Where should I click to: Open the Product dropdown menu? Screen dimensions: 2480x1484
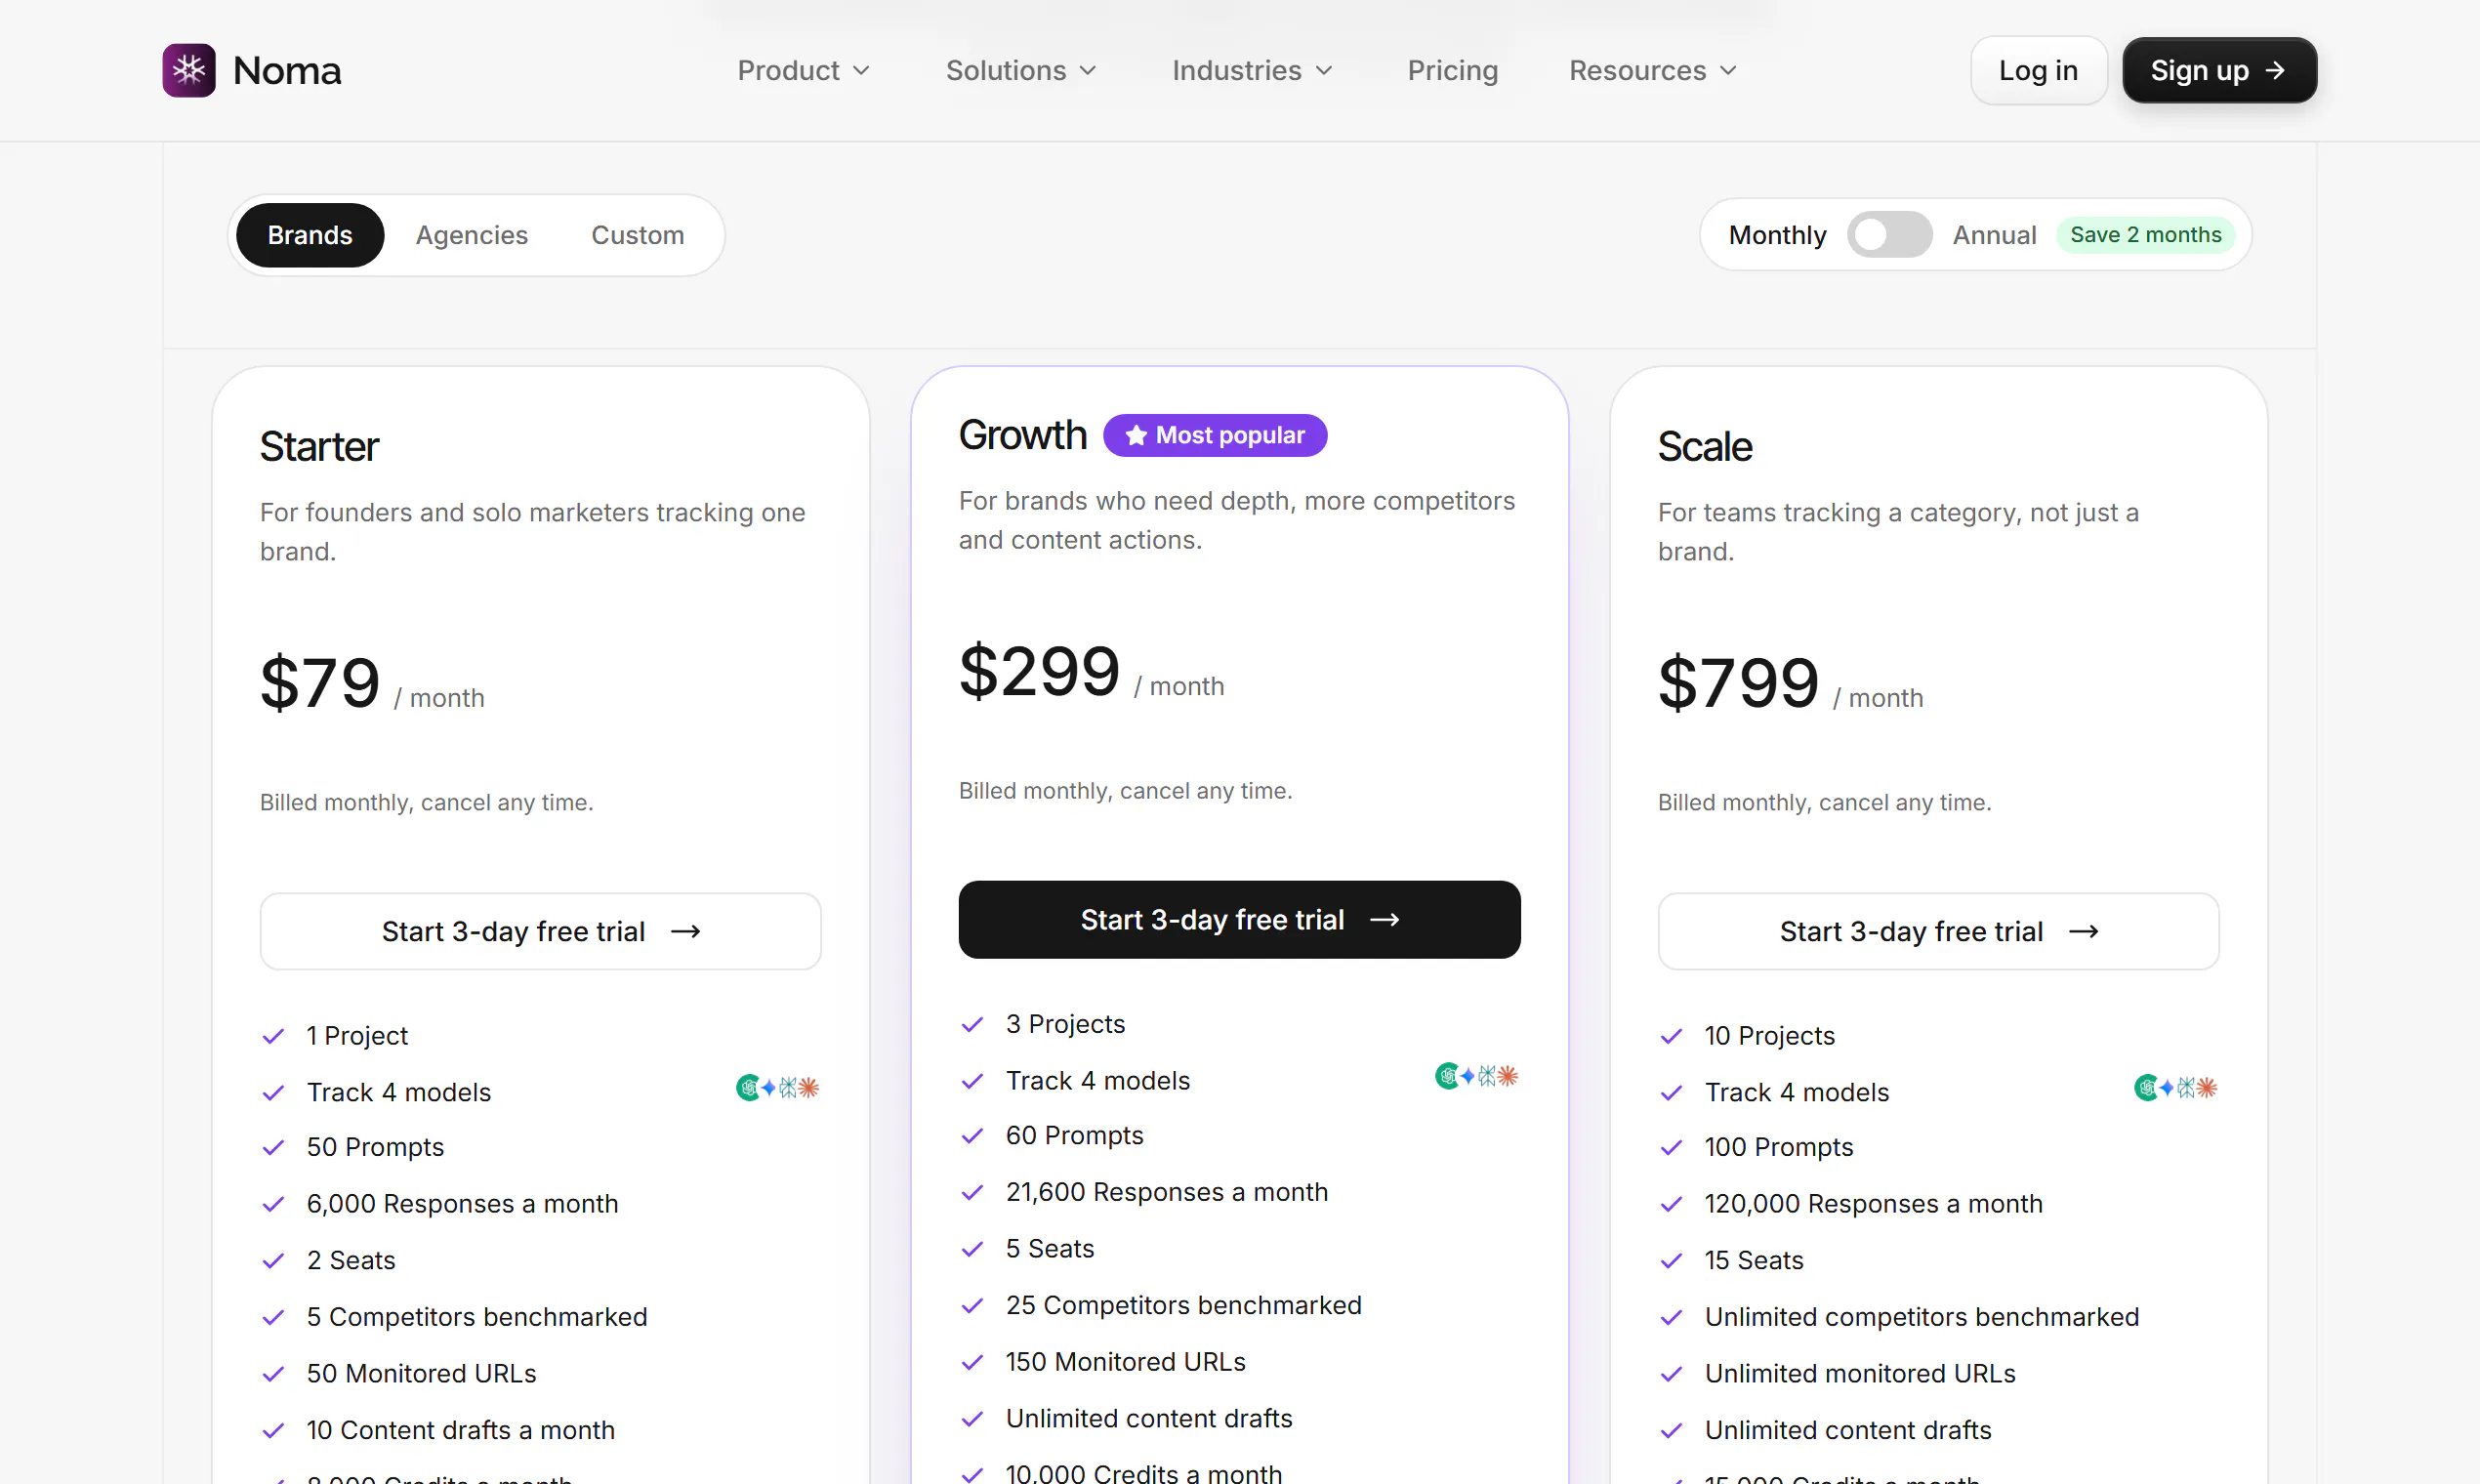point(803,70)
